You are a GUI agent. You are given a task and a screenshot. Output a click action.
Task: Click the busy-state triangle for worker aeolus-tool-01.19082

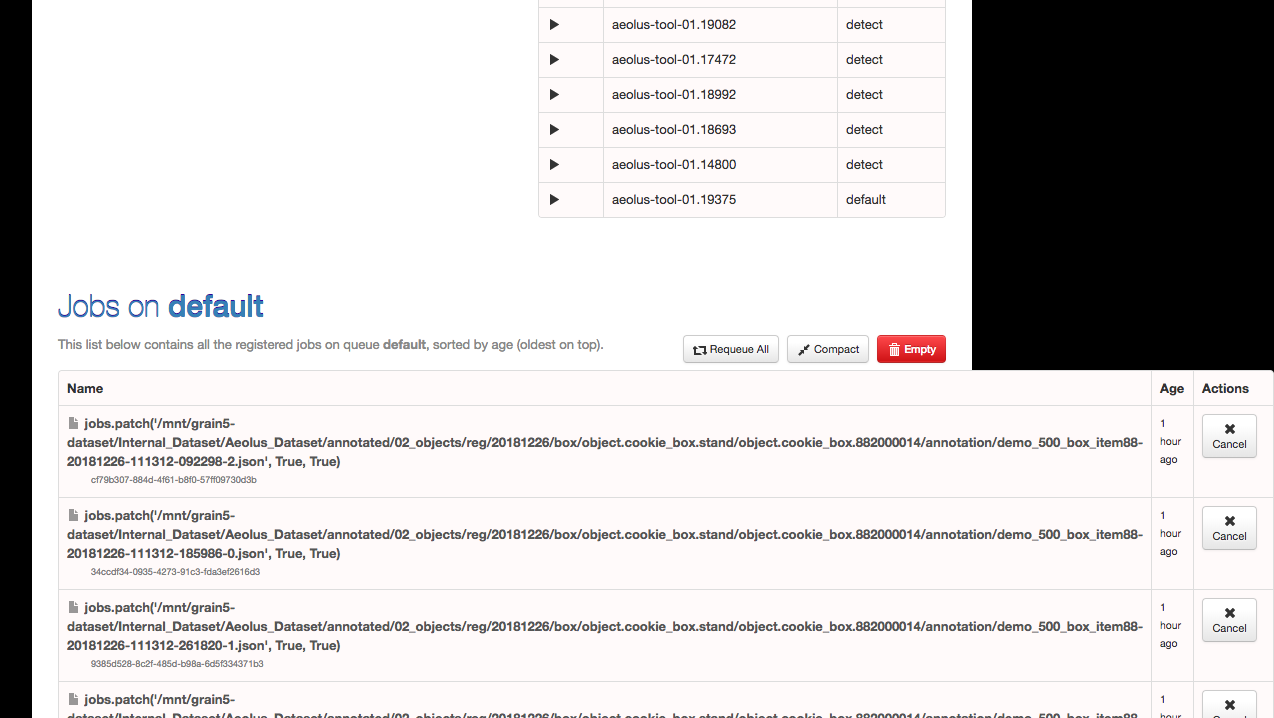553,24
